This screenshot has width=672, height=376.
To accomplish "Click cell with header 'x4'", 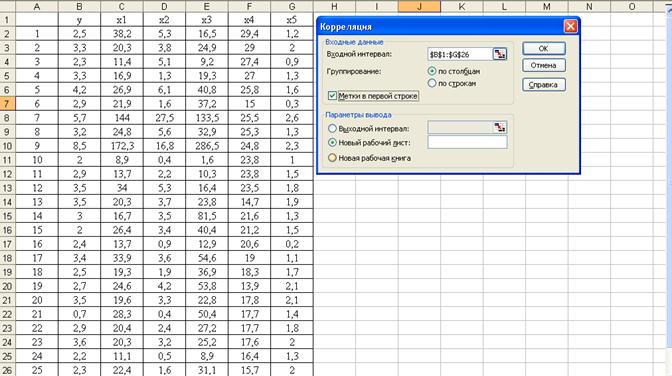I will [249, 20].
